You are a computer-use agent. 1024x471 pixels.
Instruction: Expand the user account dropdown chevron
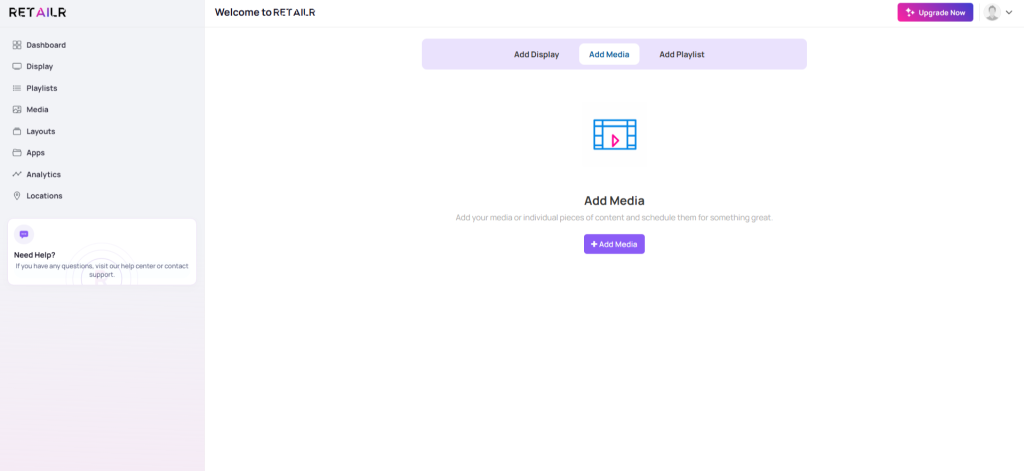(x=1009, y=13)
